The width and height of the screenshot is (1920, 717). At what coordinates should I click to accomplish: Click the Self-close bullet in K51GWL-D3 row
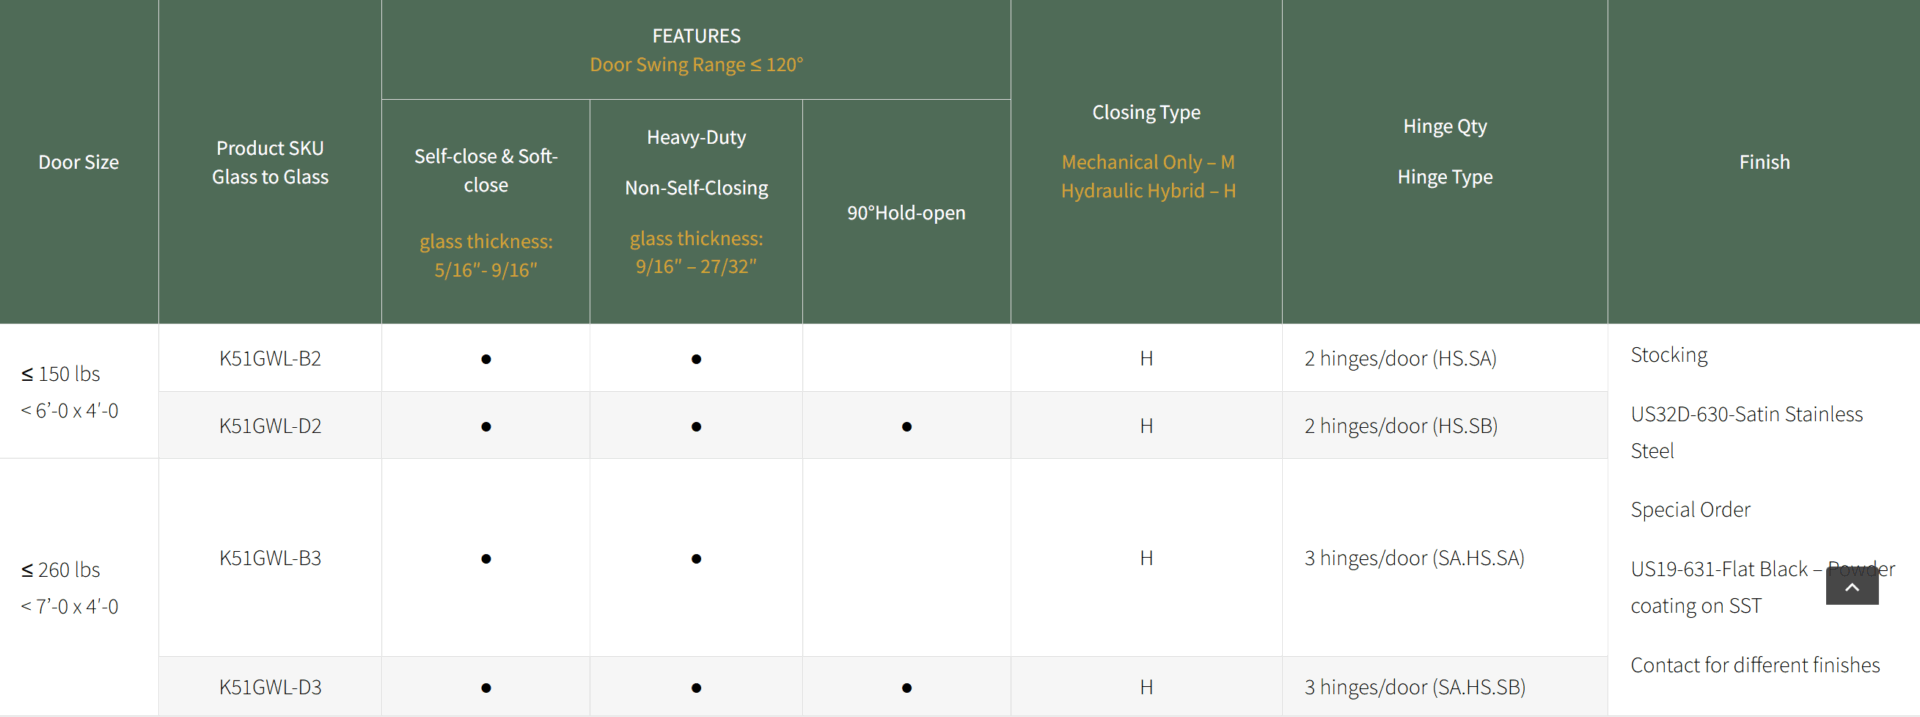(x=486, y=688)
